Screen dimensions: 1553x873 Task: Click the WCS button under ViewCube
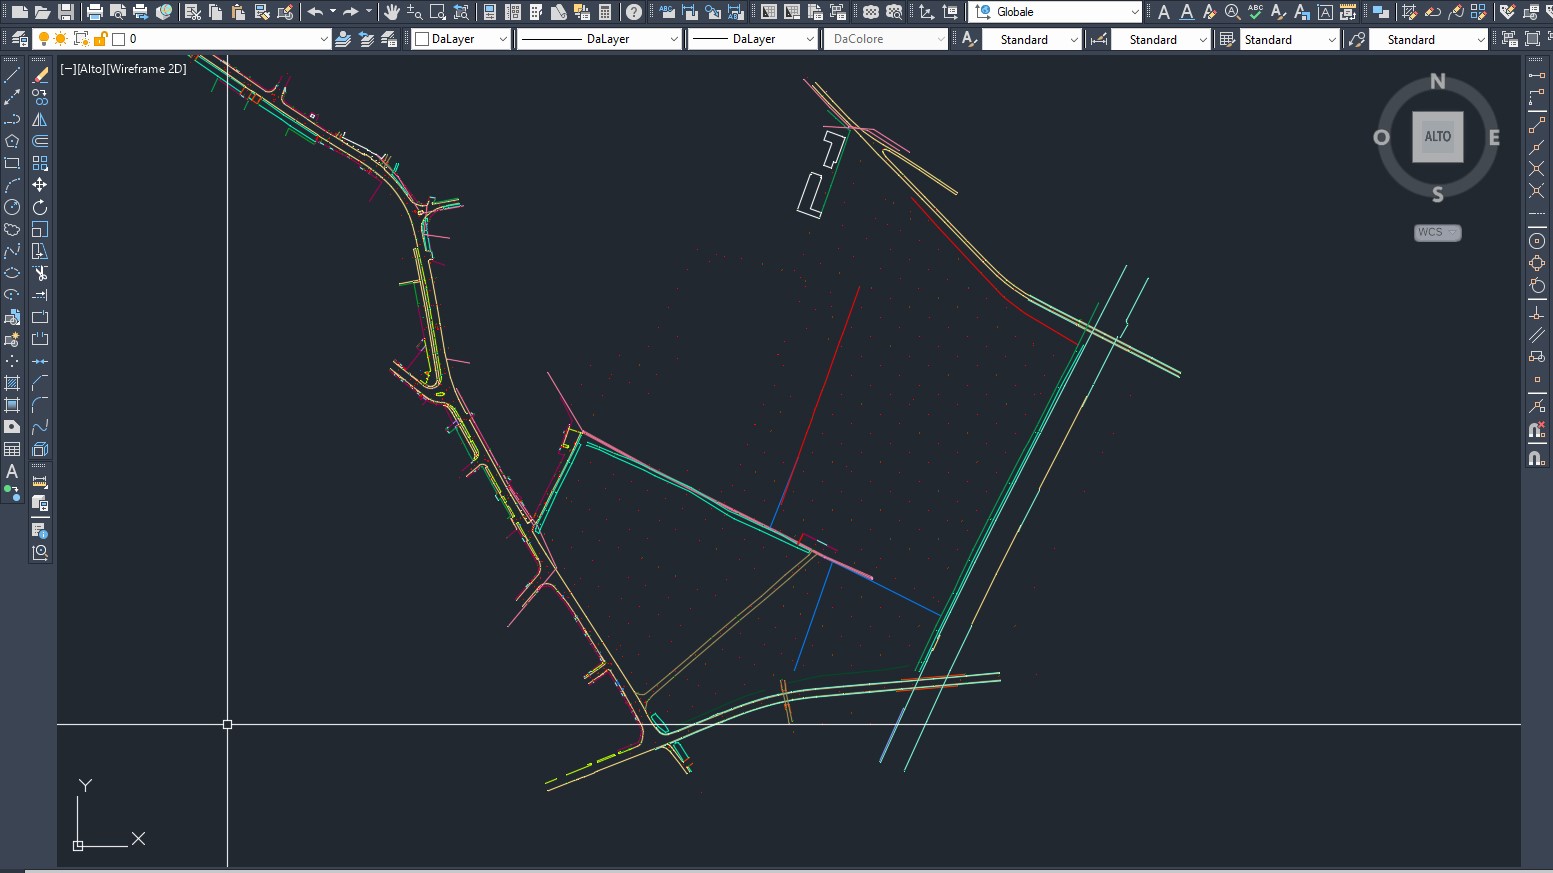click(x=1437, y=232)
